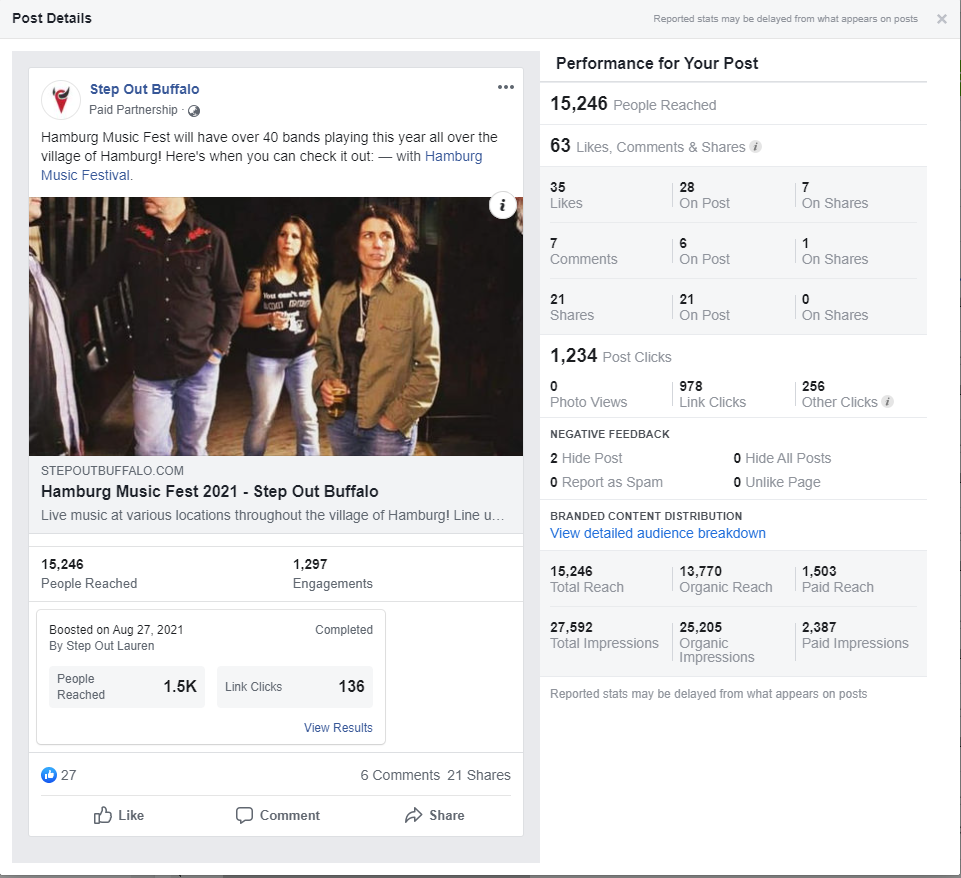Click the Branded Content Distribution heading
The image size is (961, 878).
click(646, 516)
